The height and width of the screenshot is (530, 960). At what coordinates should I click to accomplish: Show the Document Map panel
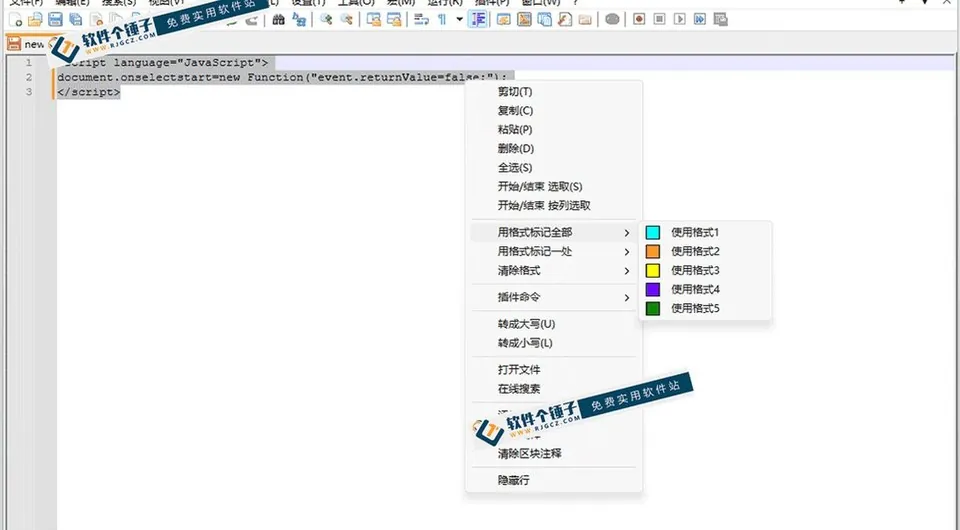pos(524,20)
